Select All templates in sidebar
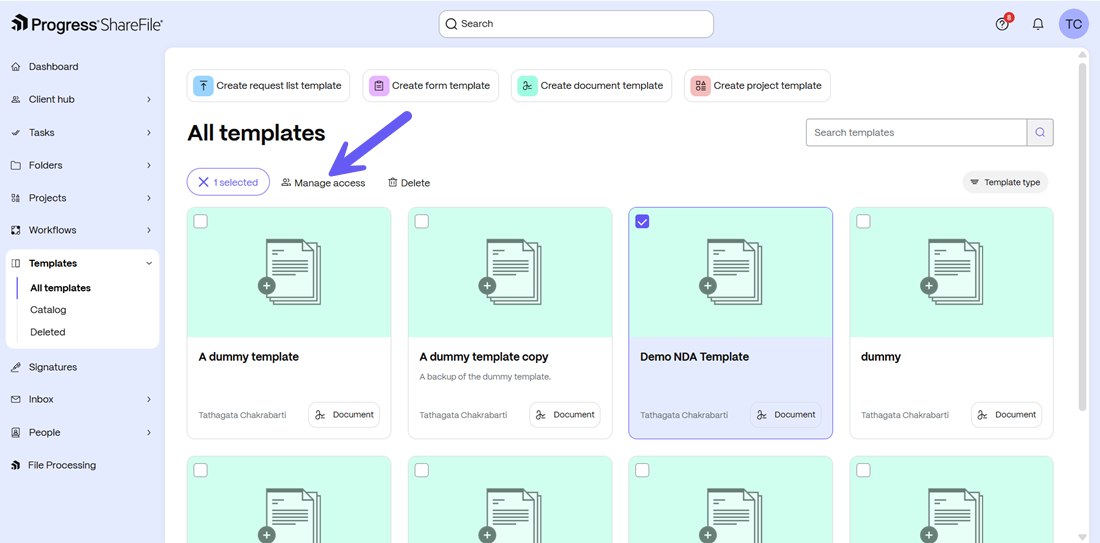 coord(60,288)
